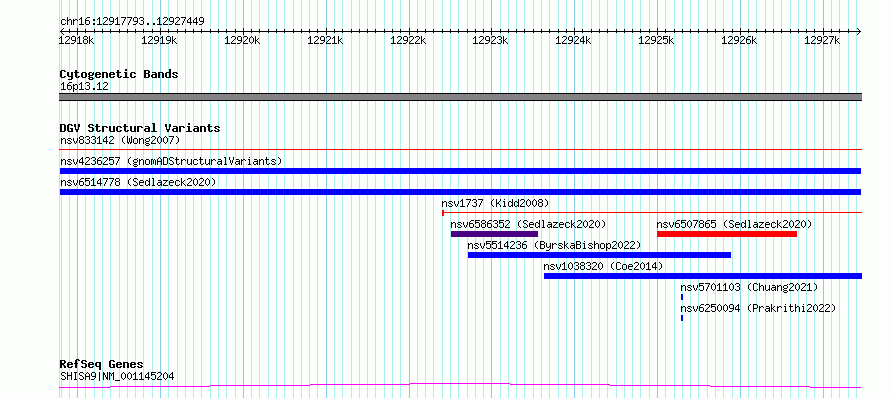
Task: Click nsv4236257 (gnomADStructuralVariants) label
Action: 171,161
